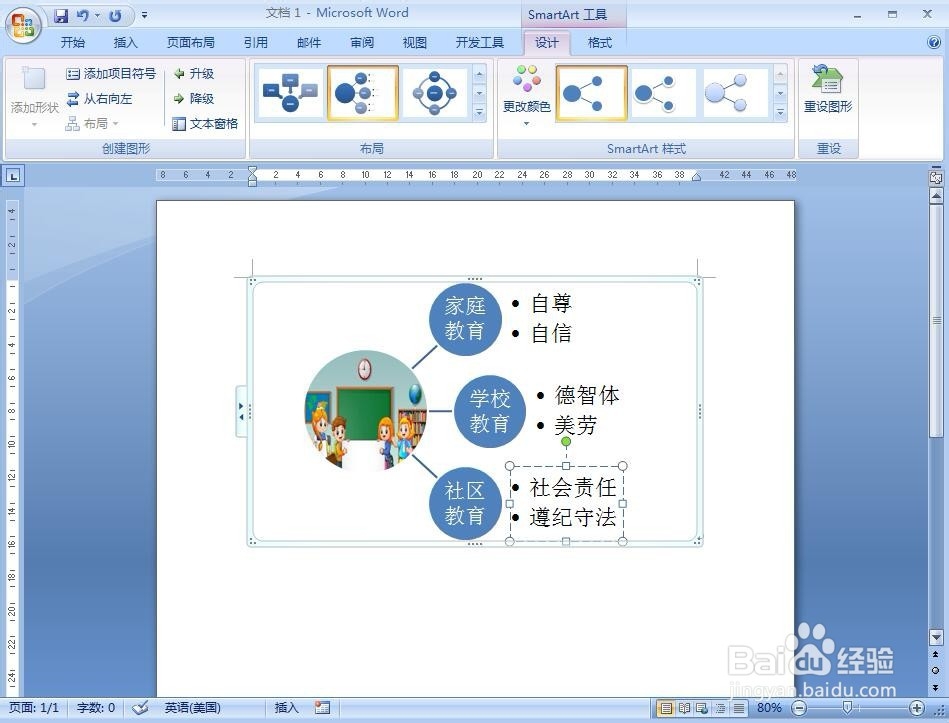Save the document with the floppy icon
Image resolution: width=949 pixels, height=723 pixels.
pos(61,15)
